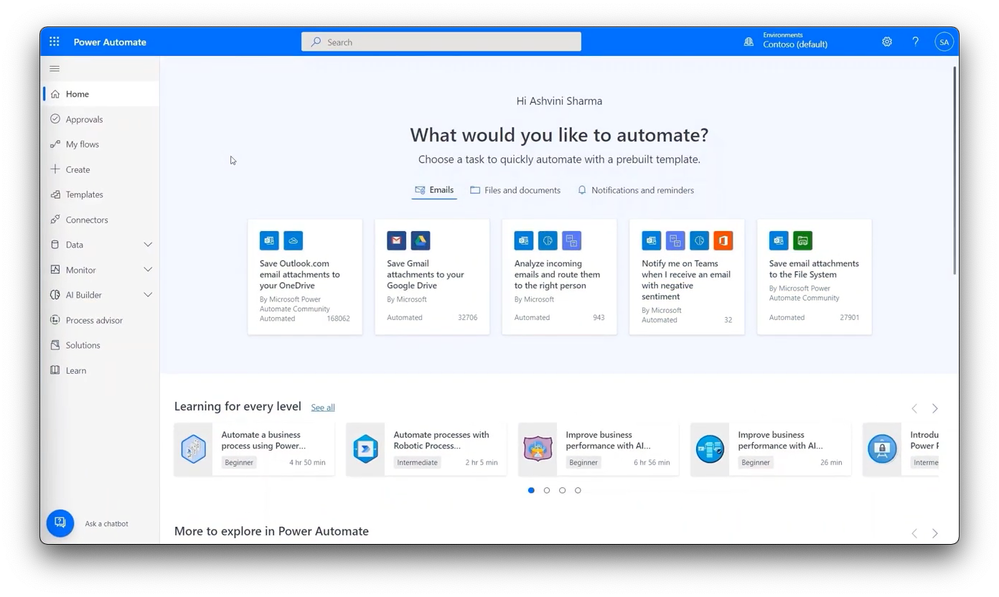Select the Files and documents tab
The width and height of the screenshot is (999, 597).
[x=515, y=190]
